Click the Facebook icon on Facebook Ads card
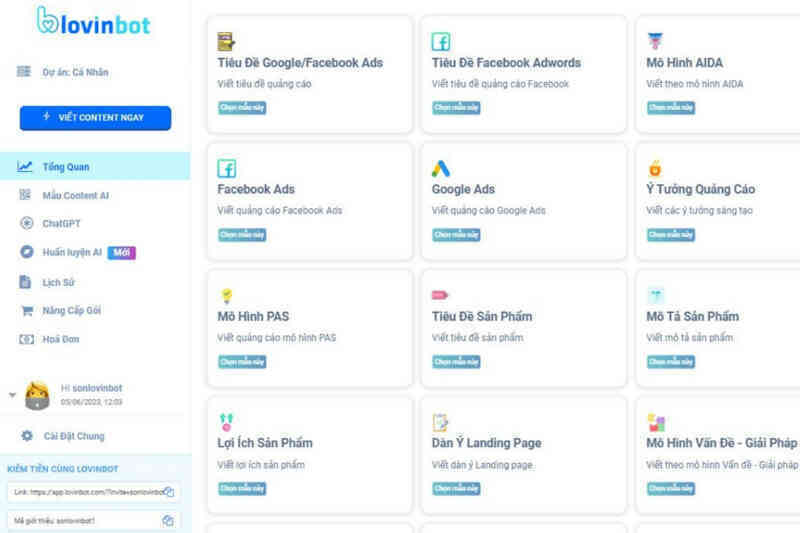The height and width of the screenshot is (533, 800). (x=227, y=168)
